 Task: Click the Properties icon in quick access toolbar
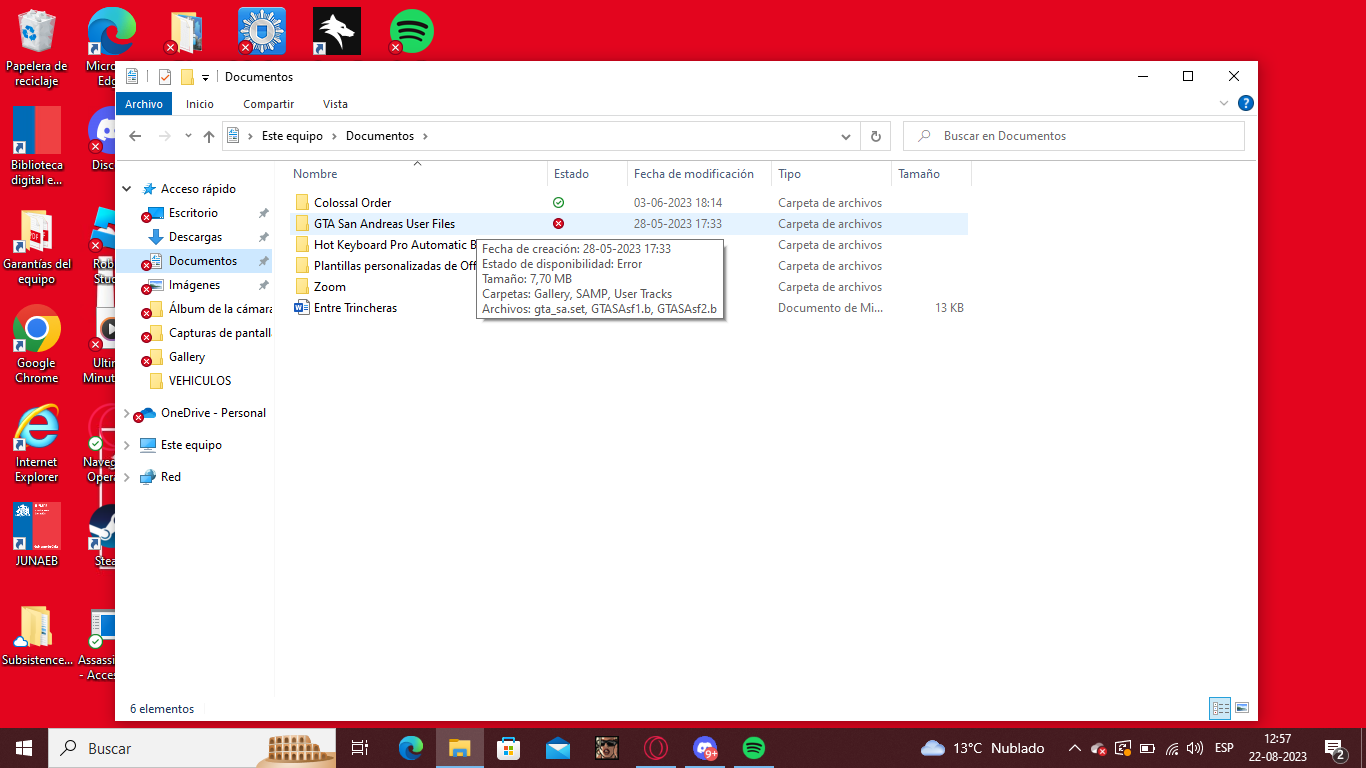(165, 77)
